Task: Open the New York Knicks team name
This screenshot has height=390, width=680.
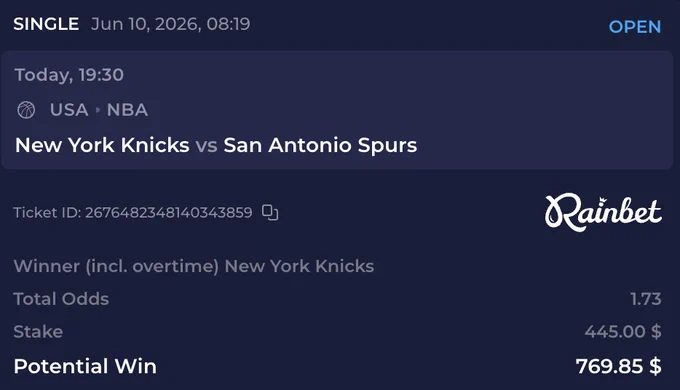Action: (102, 145)
